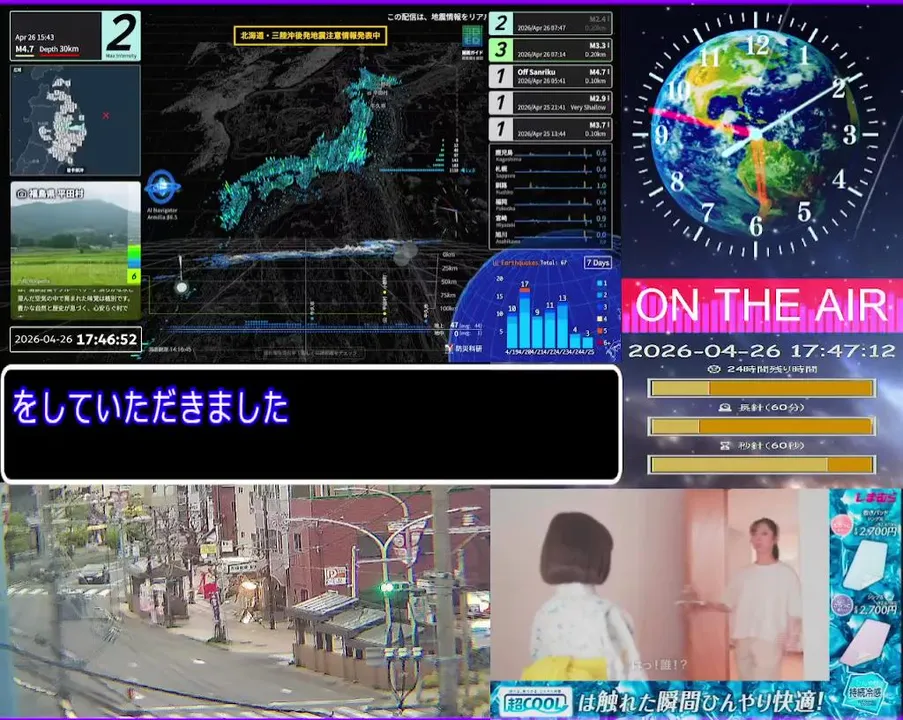
Task: Click the tallest bar labeled 17 in chart
Action: [x=525, y=318]
